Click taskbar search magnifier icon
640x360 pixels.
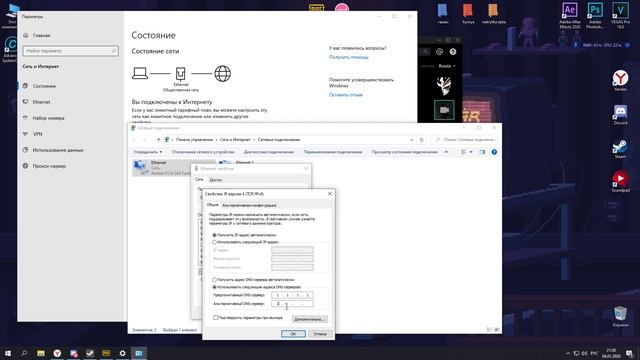(x=24, y=353)
